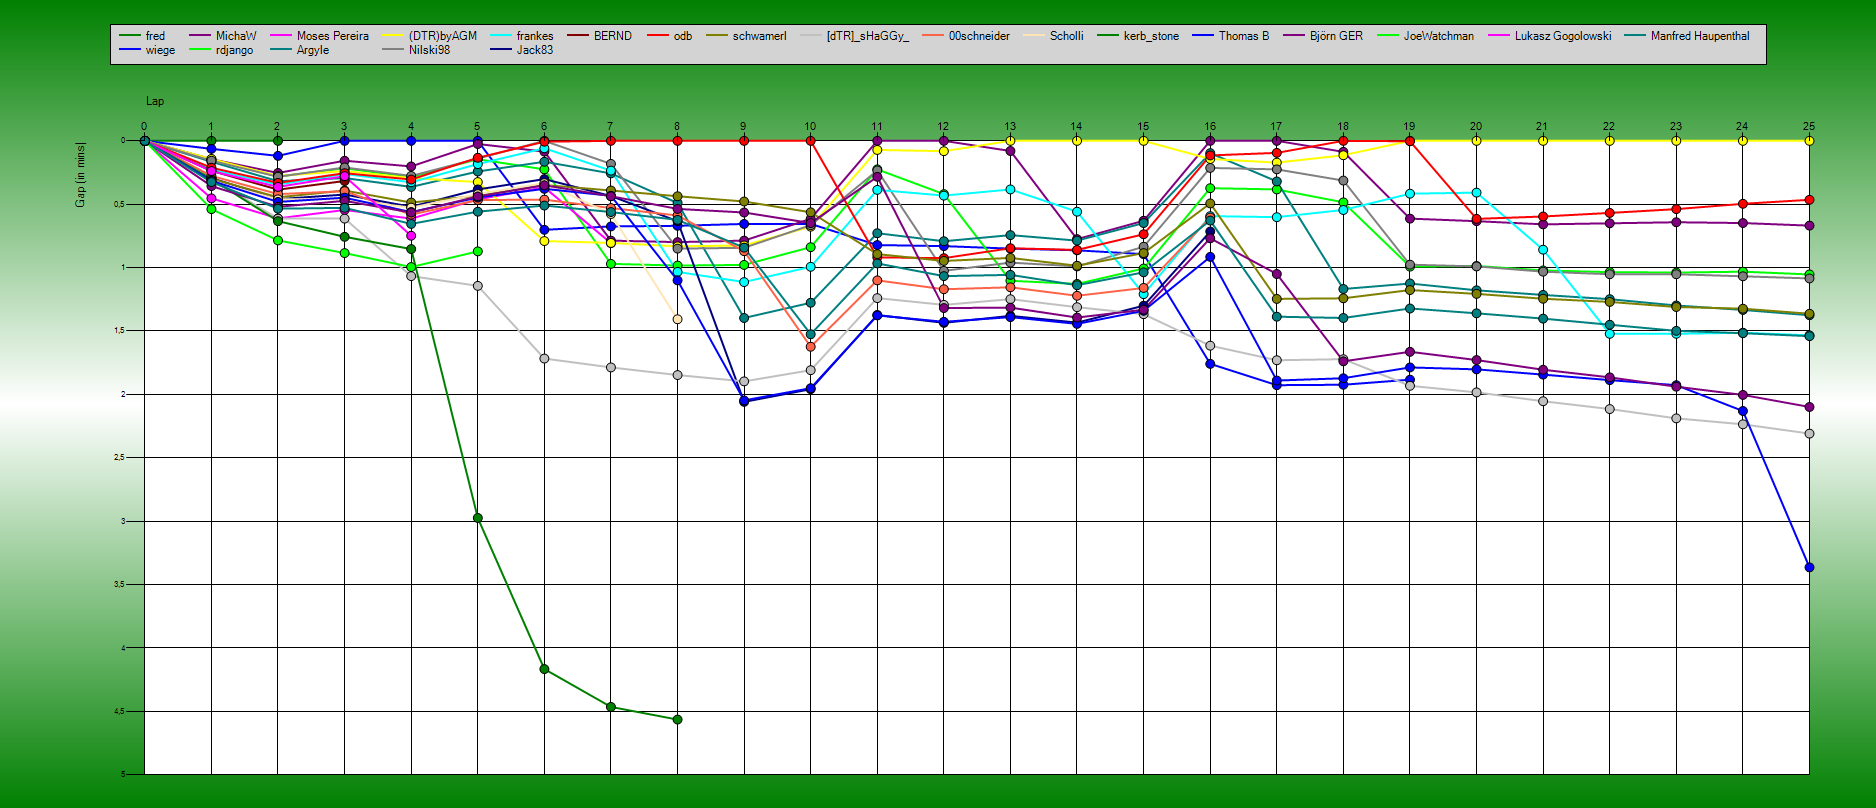Select lap number 21 on the x-axis

[x=1542, y=127]
